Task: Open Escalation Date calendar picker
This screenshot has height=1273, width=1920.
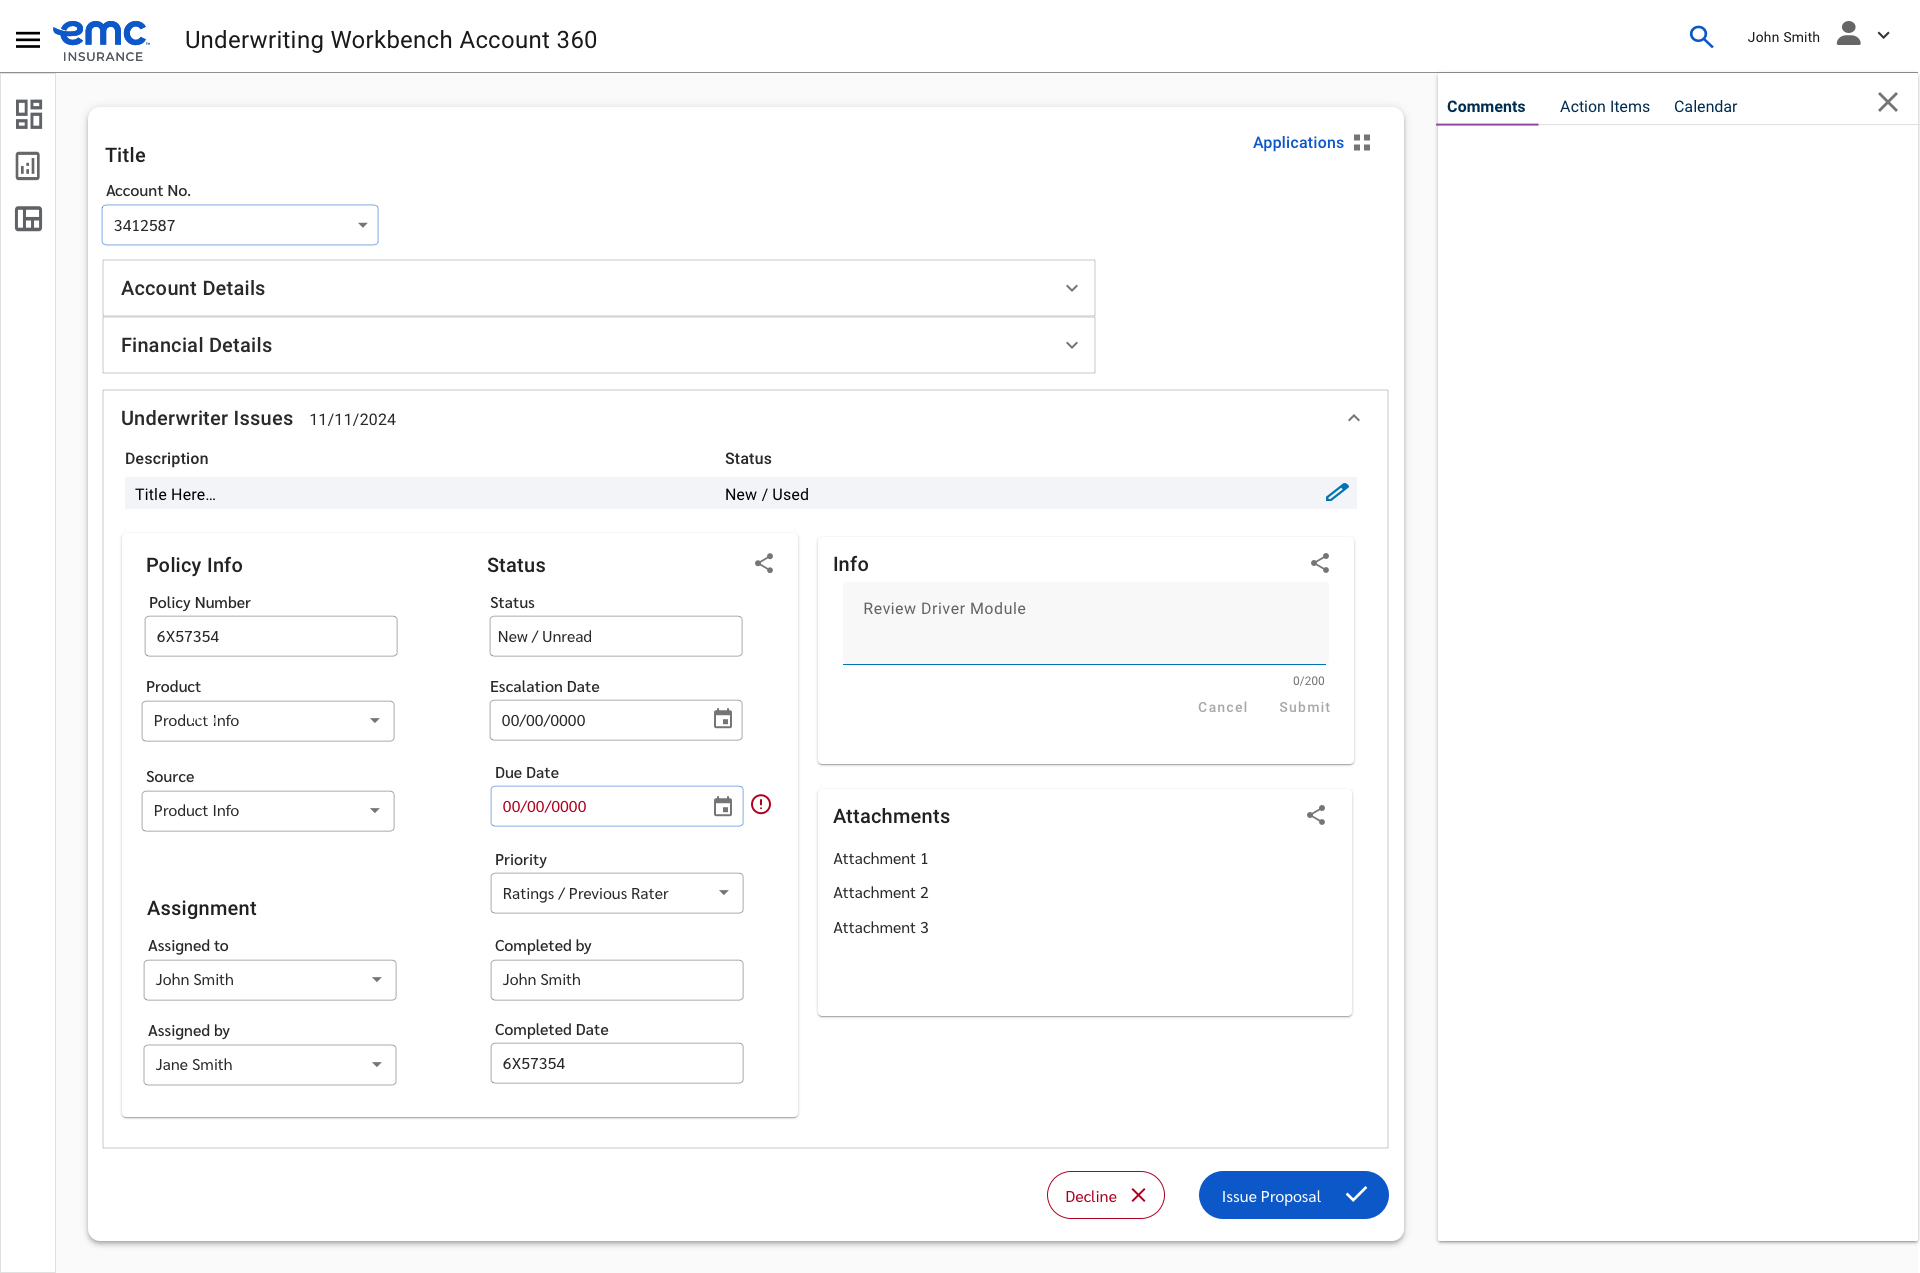Action: point(722,719)
